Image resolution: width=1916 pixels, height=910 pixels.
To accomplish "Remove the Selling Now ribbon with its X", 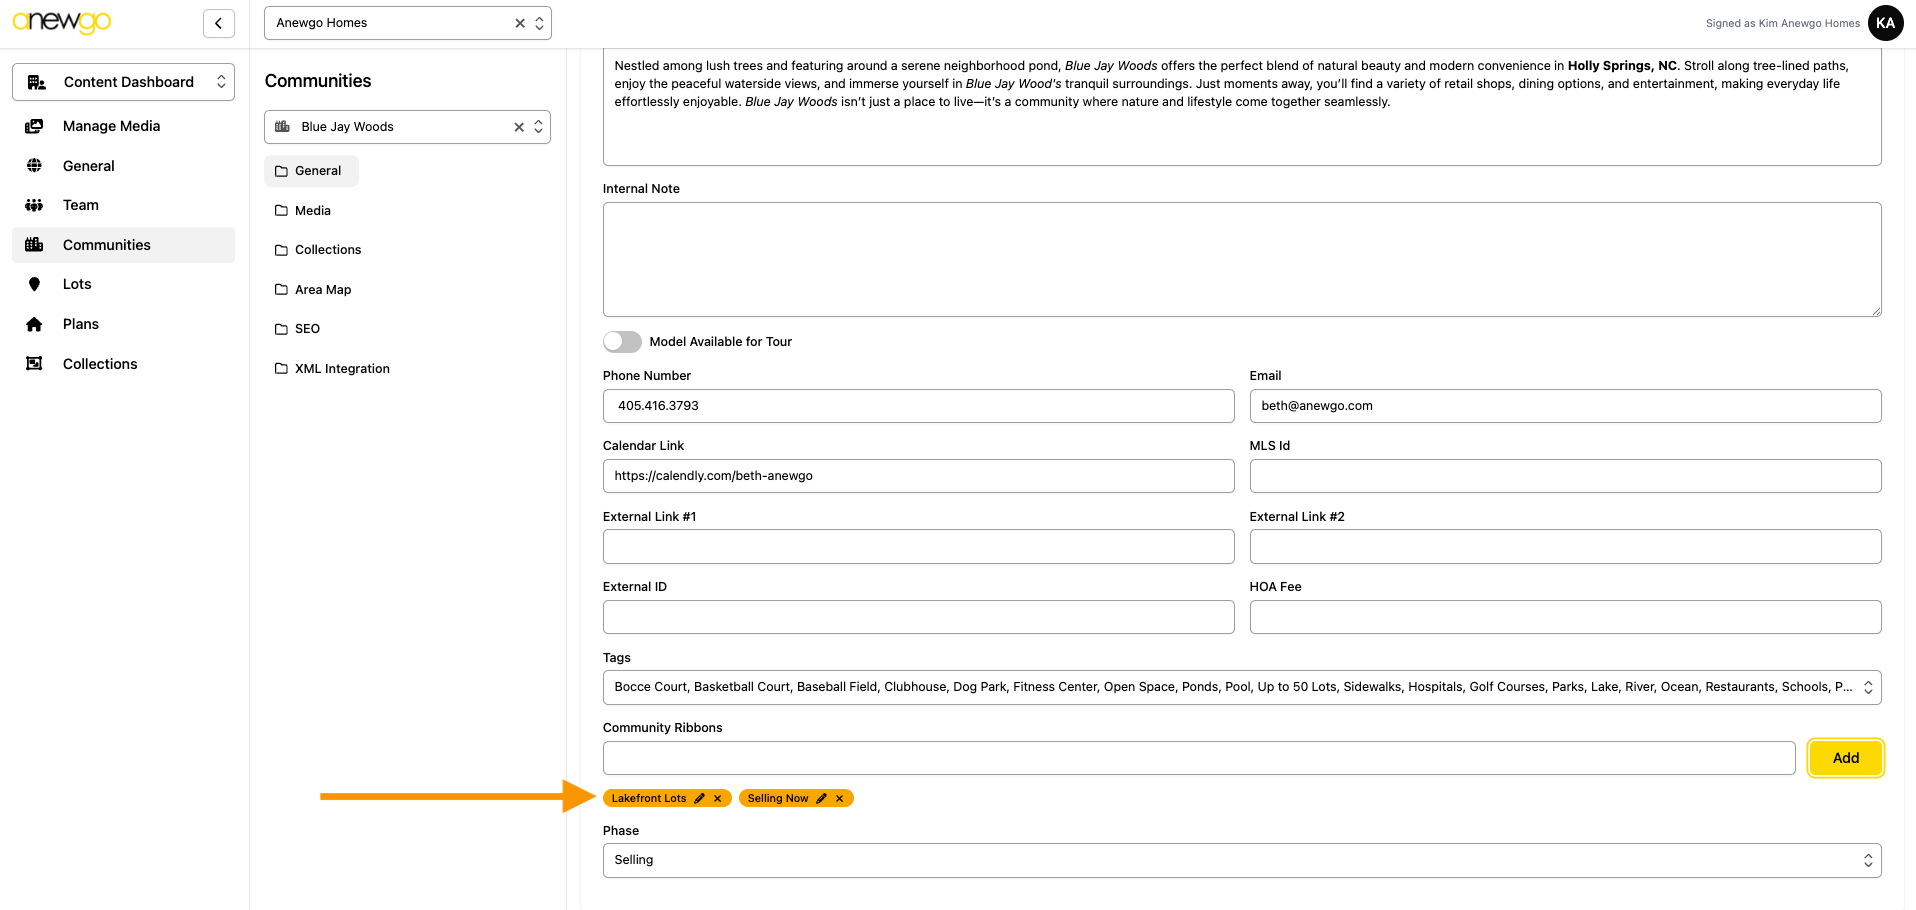I will click(840, 798).
